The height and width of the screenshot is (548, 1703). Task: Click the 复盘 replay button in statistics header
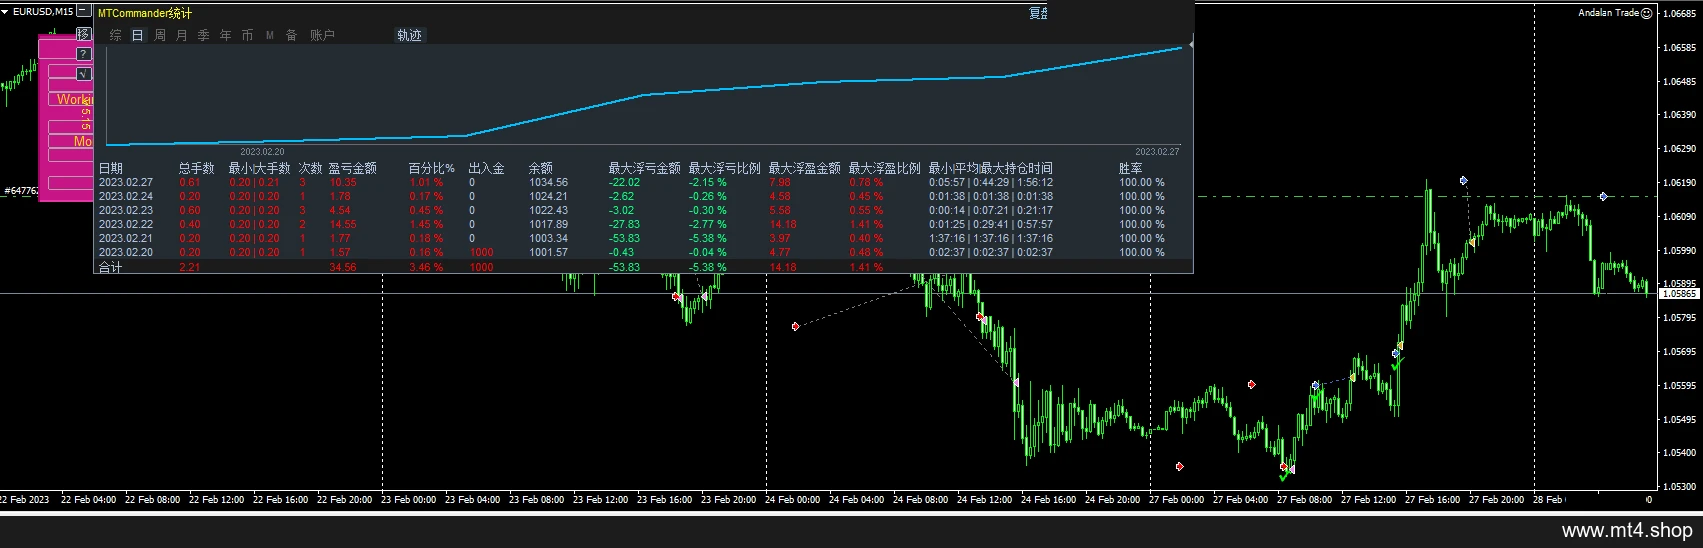pos(1038,13)
